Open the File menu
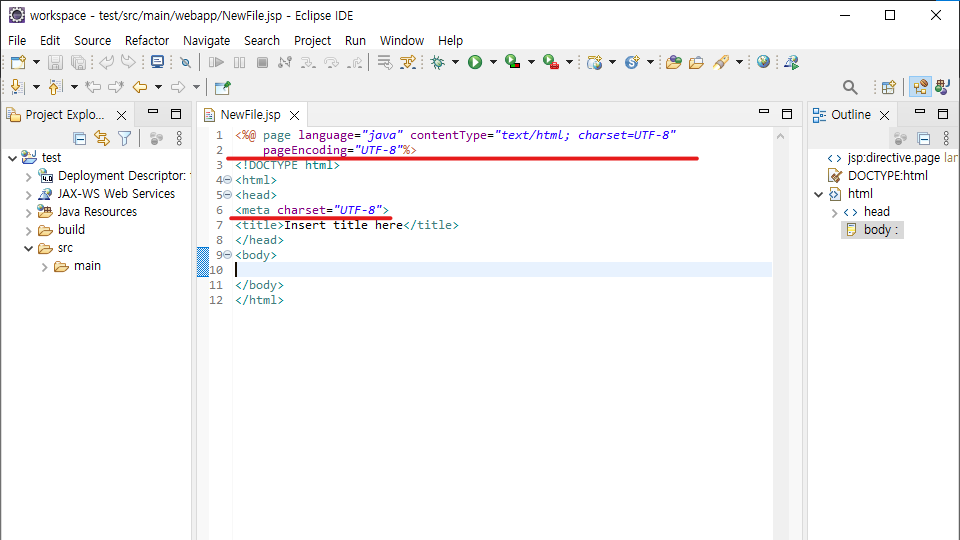This screenshot has width=960, height=540. (17, 40)
